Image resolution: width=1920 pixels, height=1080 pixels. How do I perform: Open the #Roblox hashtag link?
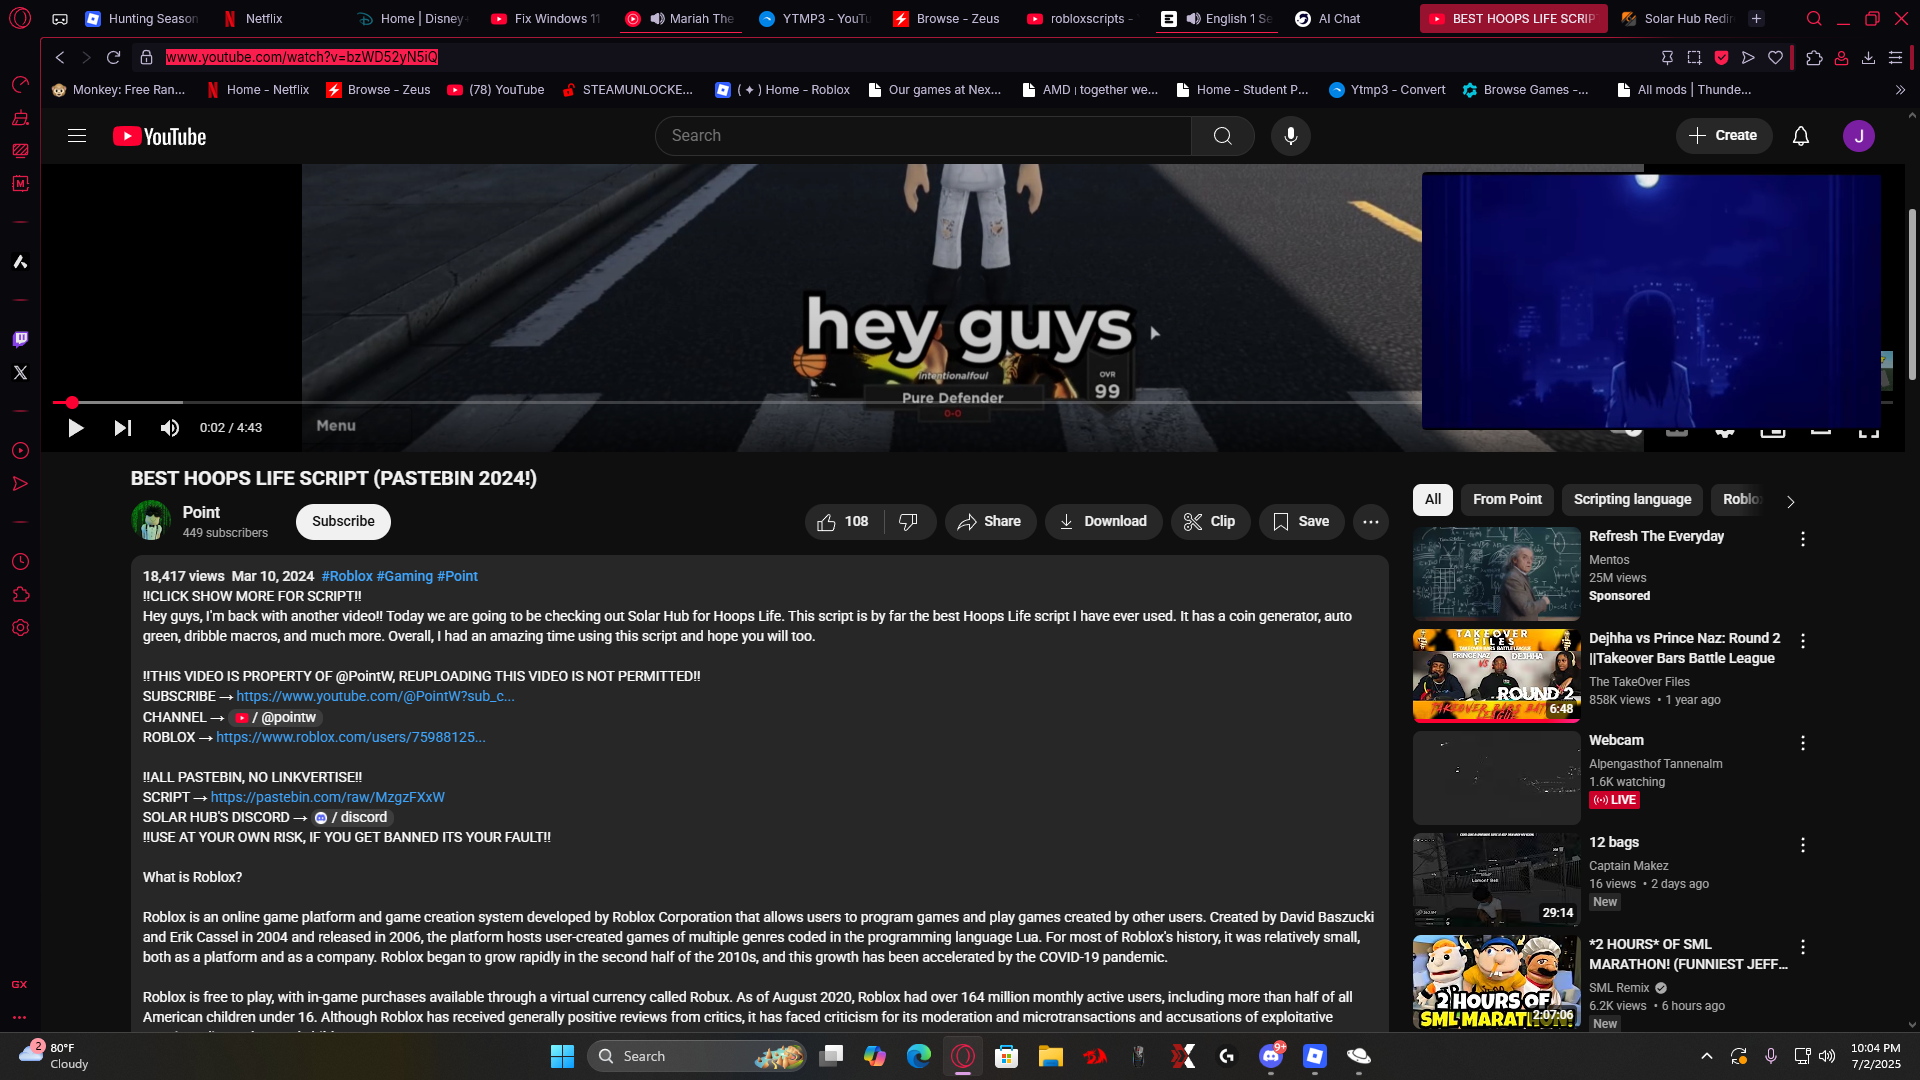[347, 576]
